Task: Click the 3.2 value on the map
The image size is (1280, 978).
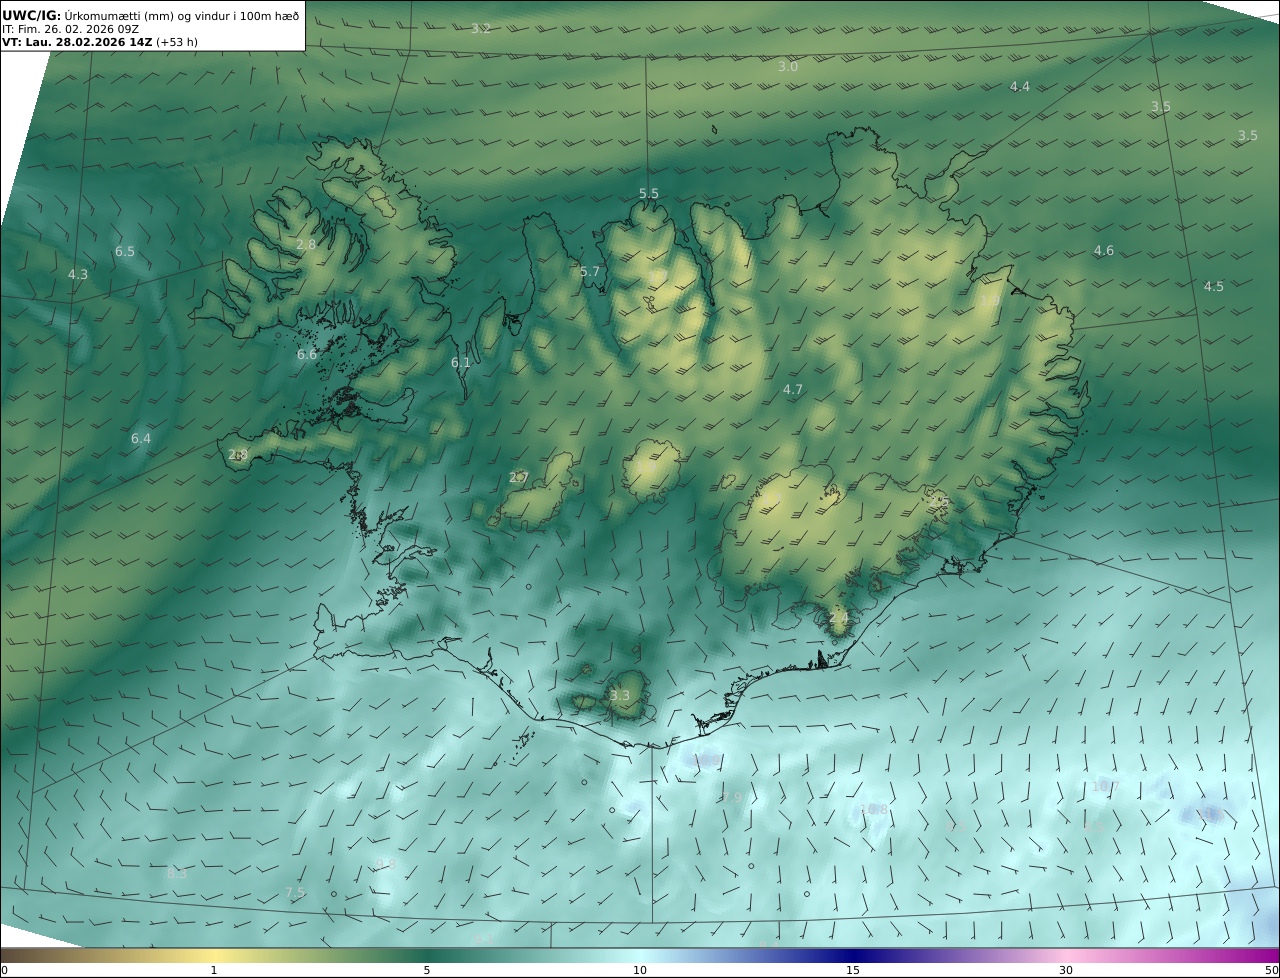Action: tap(481, 28)
